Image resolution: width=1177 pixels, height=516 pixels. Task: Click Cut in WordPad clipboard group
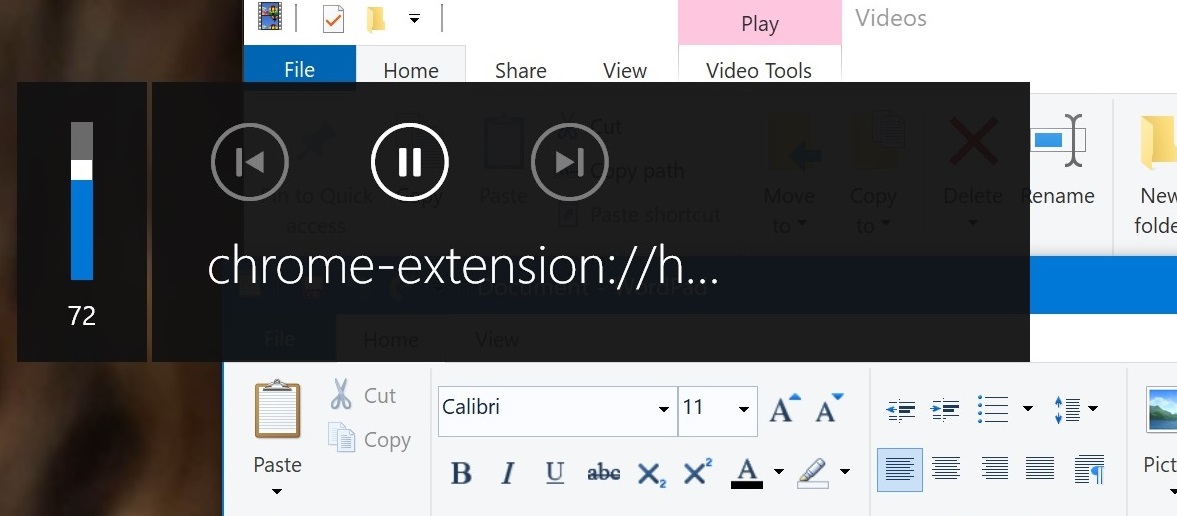[x=363, y=395]
